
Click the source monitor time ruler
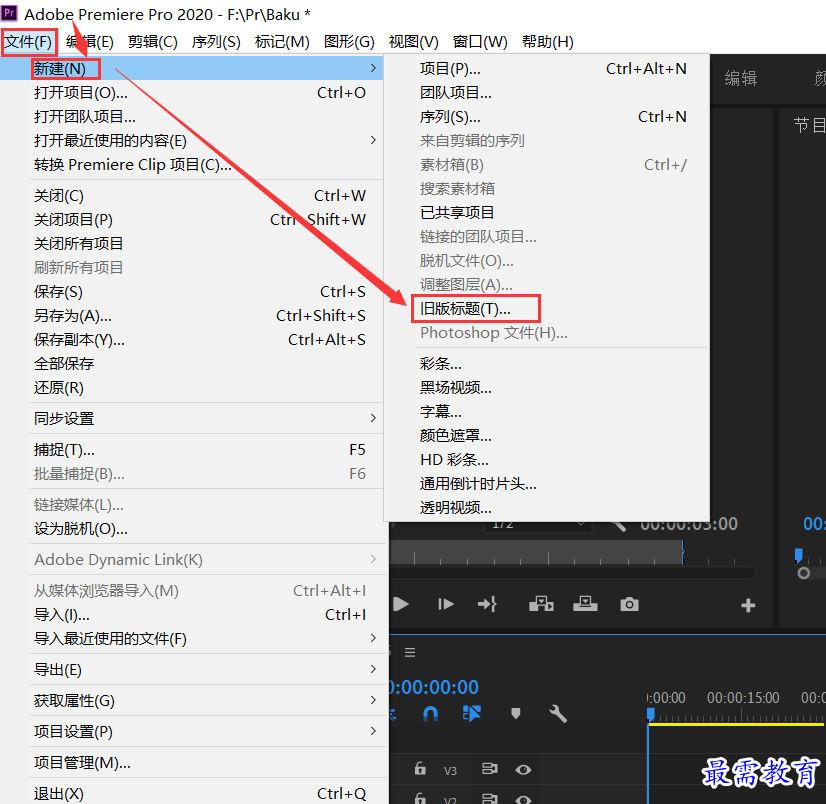pyautogui.click(x=536, y=553)
